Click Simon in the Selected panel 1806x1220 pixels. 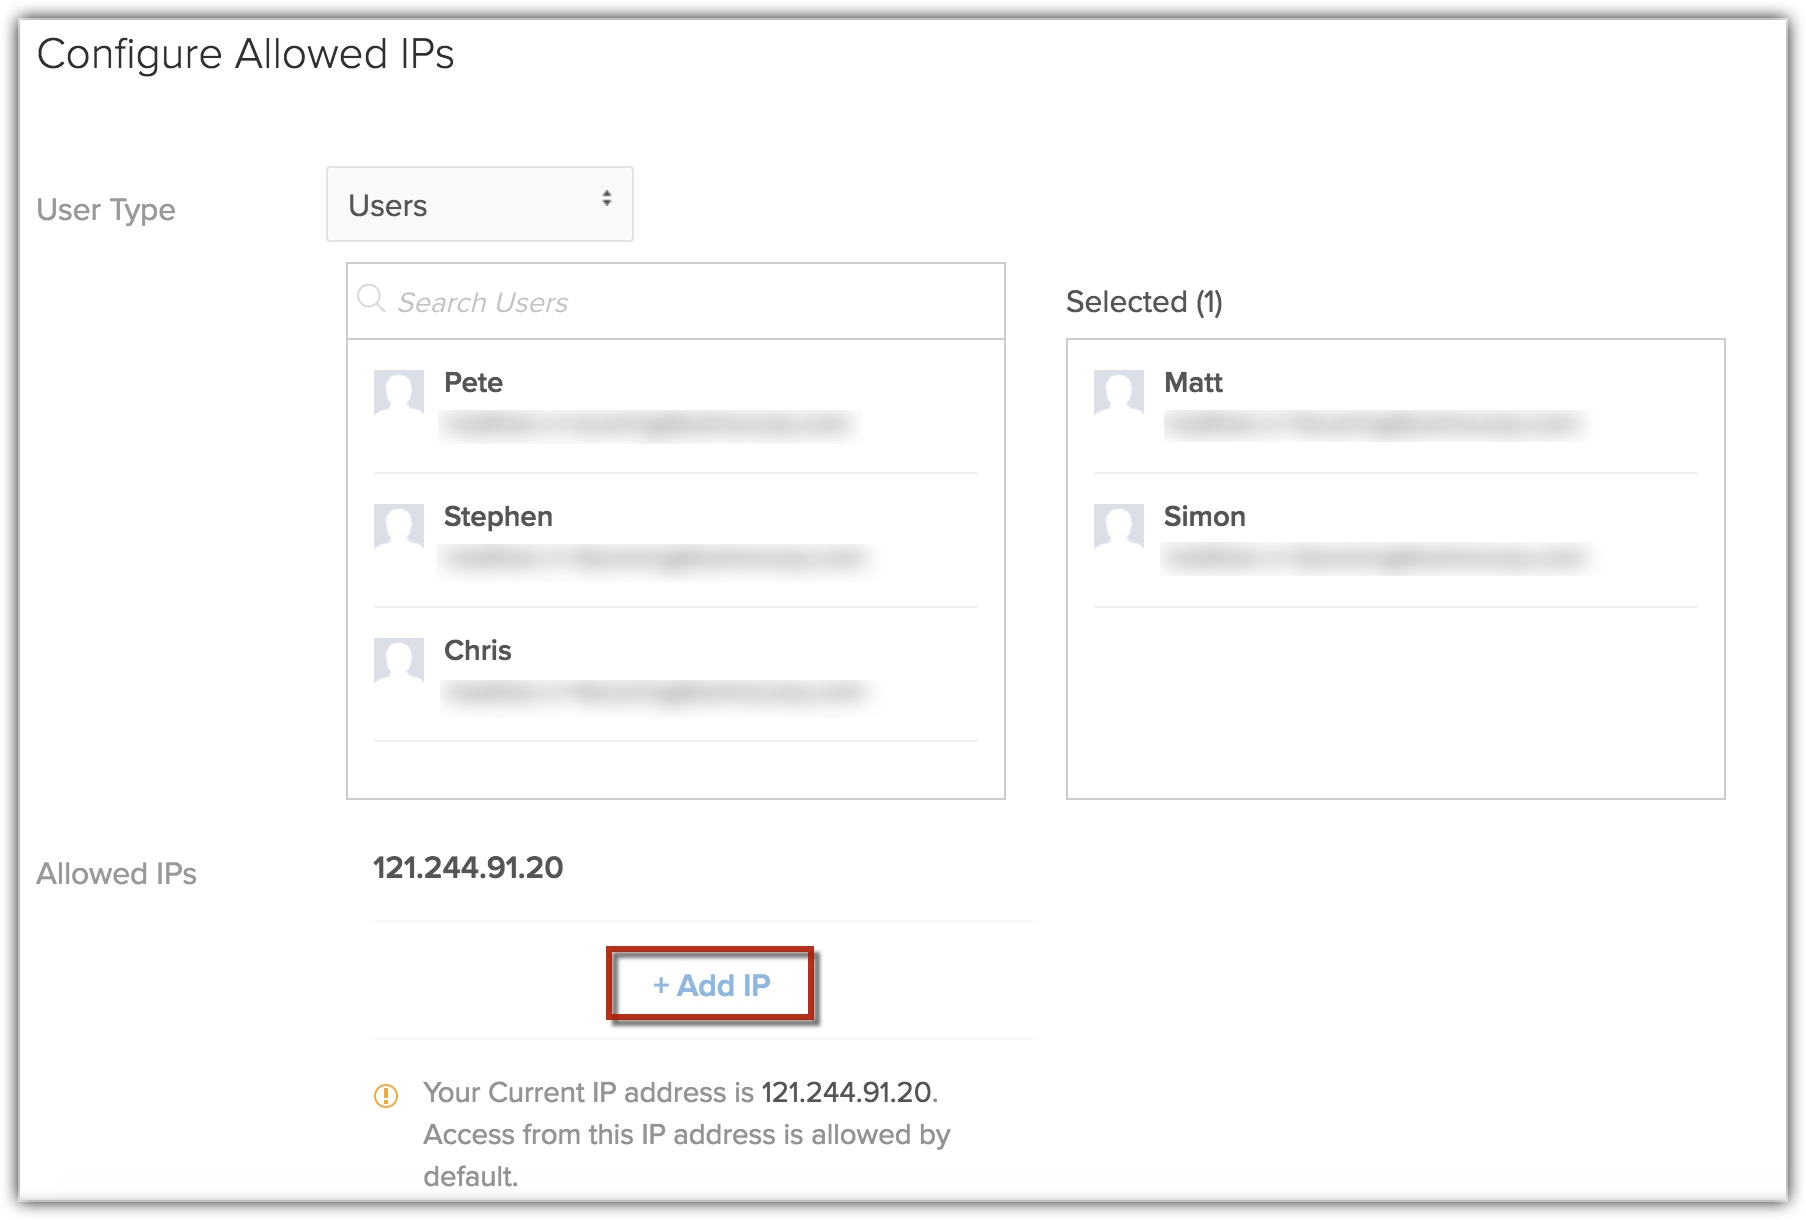(x=1204, y=517)
